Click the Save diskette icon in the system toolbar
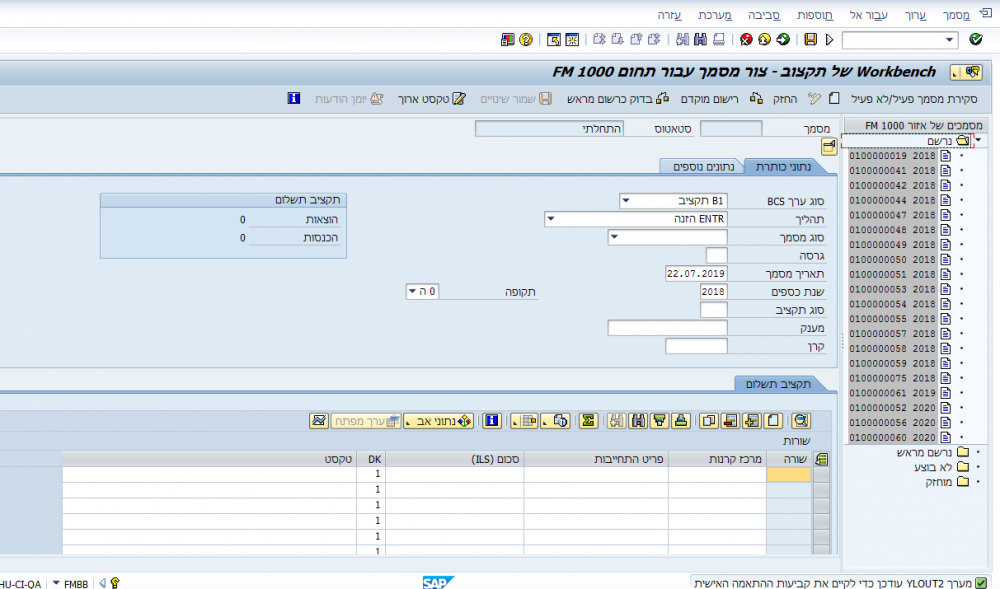 click(x=811, y=40)
